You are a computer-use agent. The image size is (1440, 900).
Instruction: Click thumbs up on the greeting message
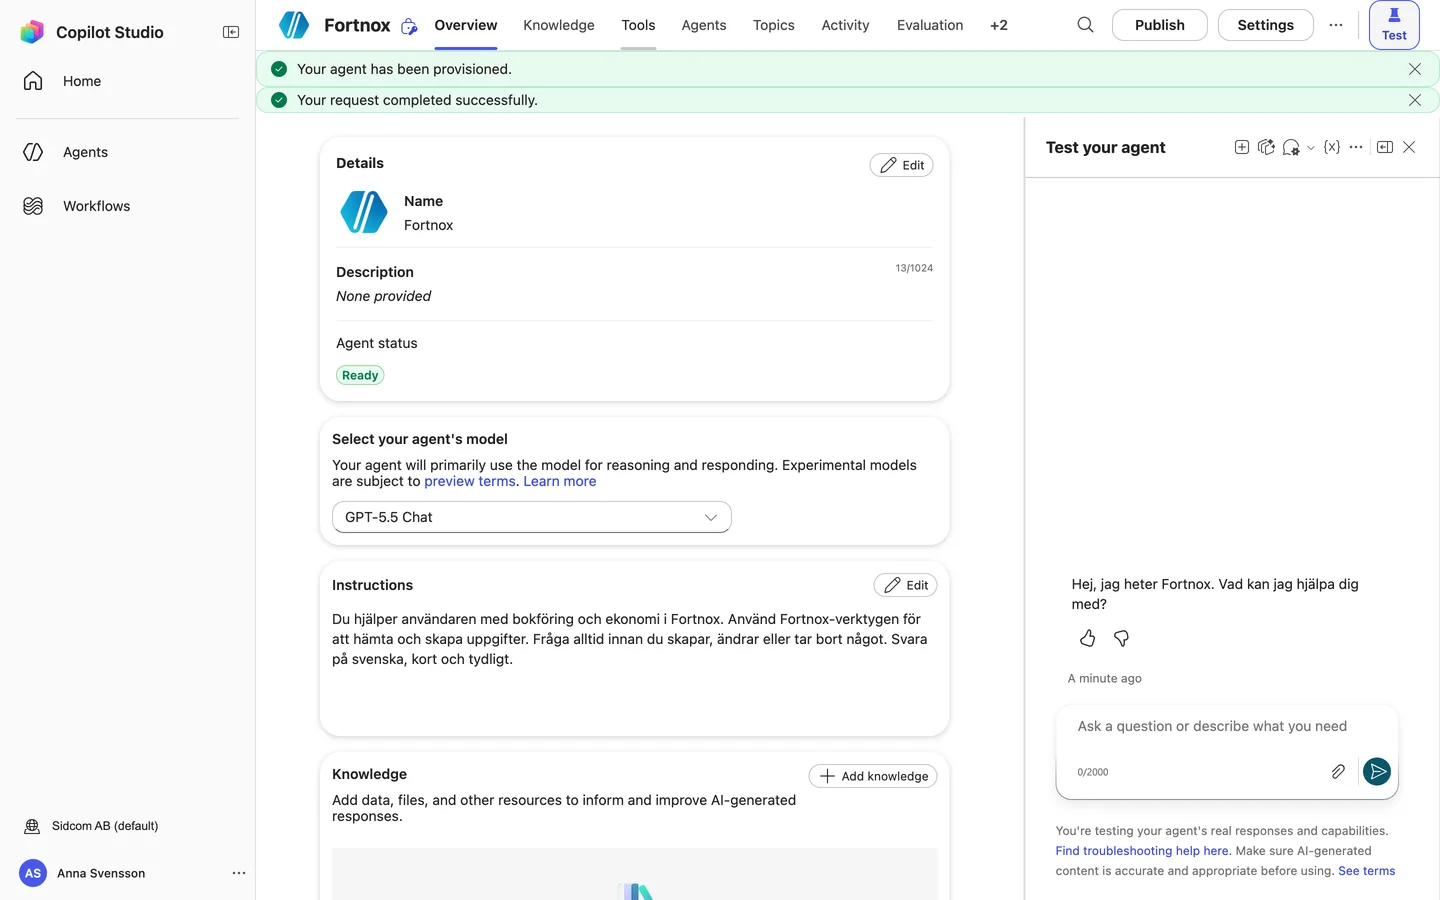tap(1088, 638)
